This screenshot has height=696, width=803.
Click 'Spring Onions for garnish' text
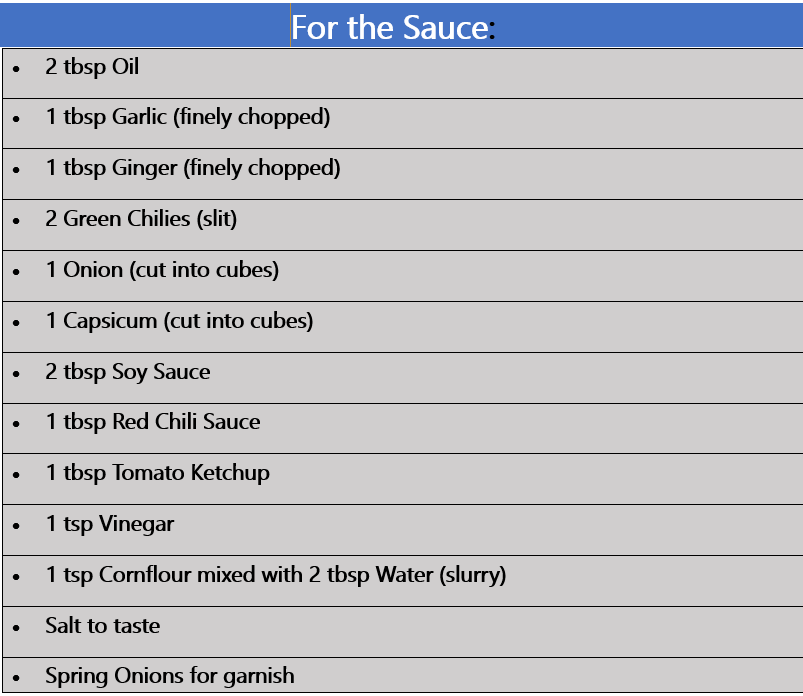[170, 676]
